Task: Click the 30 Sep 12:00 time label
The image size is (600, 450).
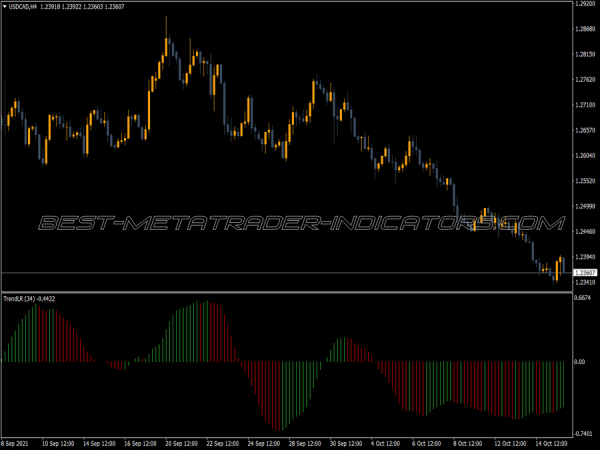Action: coord(346,443)
